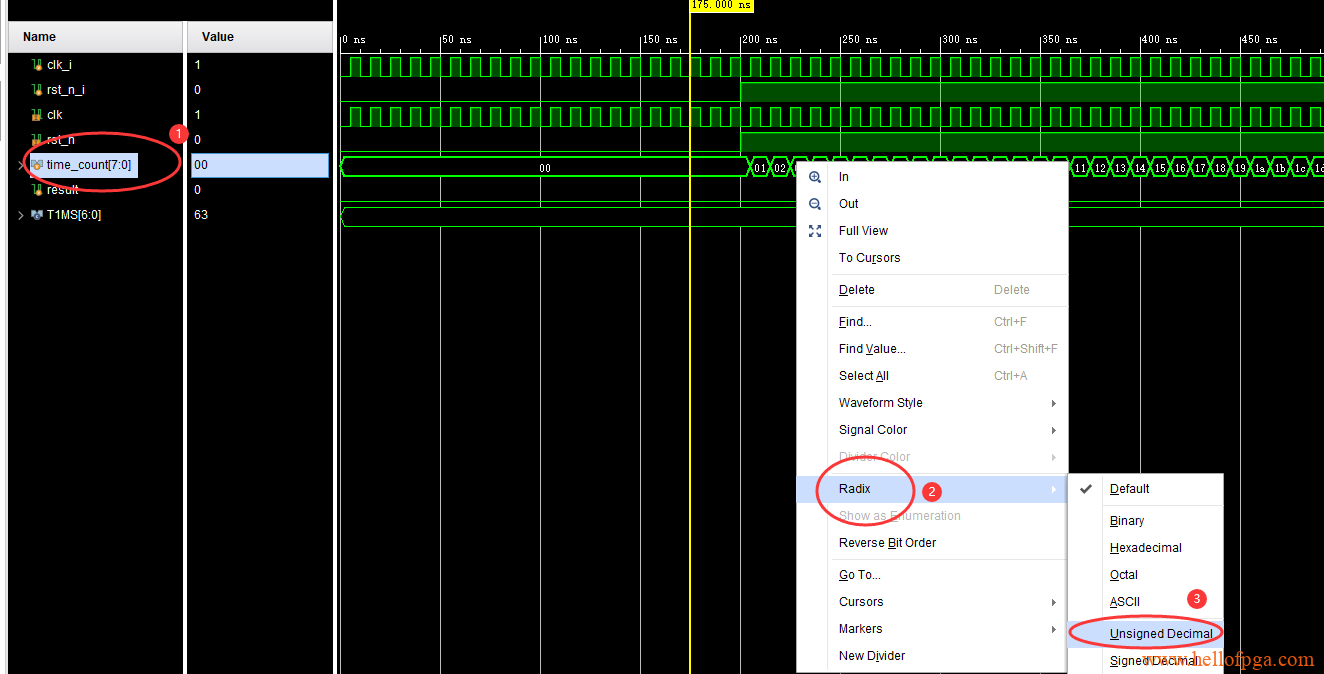Image resolution: width=1324 pixels, height=674 pixels.
Task: Choose Reverse Bit Order menu item
Action: point(887,543)
